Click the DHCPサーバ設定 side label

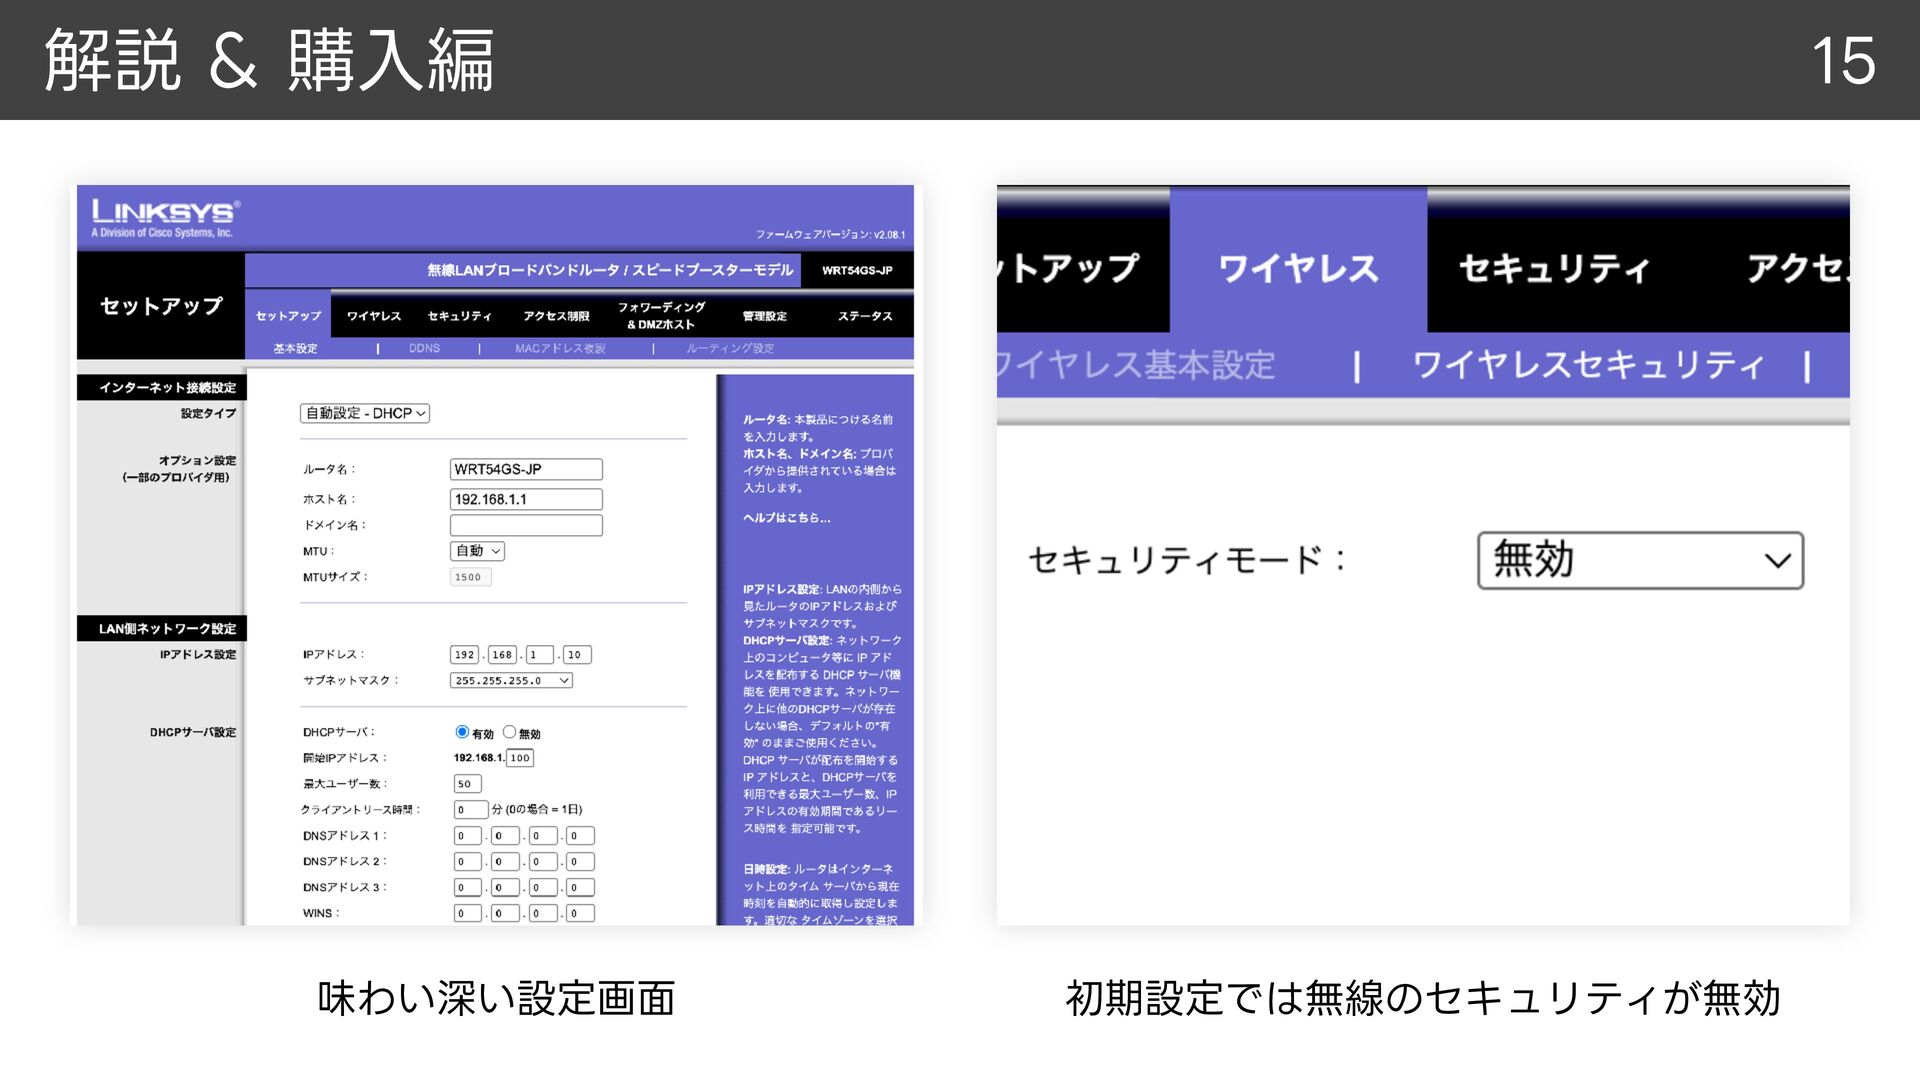click(x=193, y=732)
